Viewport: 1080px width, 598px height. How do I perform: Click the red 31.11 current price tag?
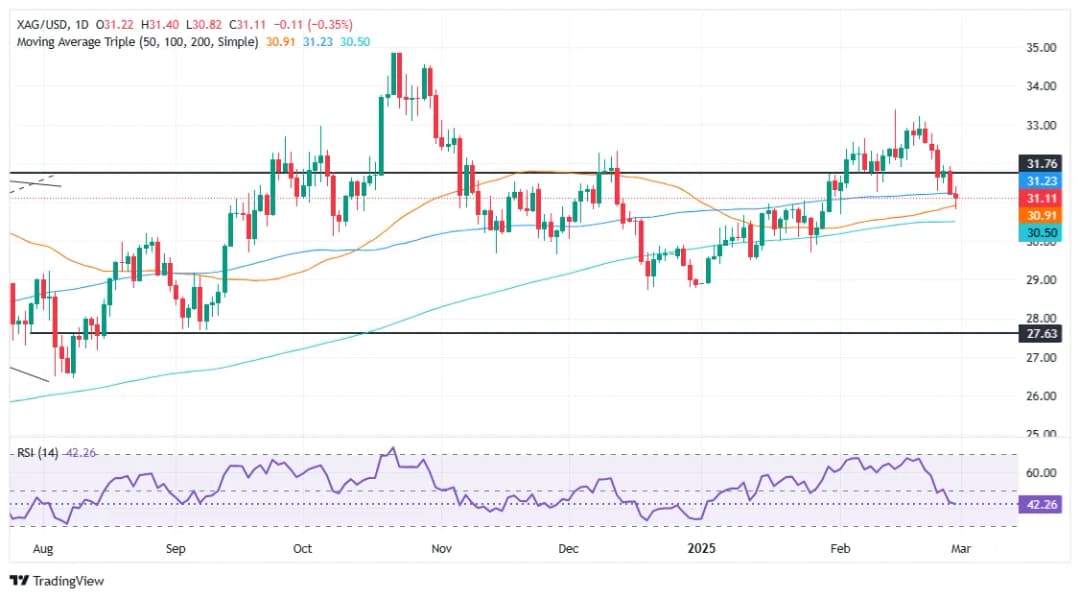(1043, 198)
